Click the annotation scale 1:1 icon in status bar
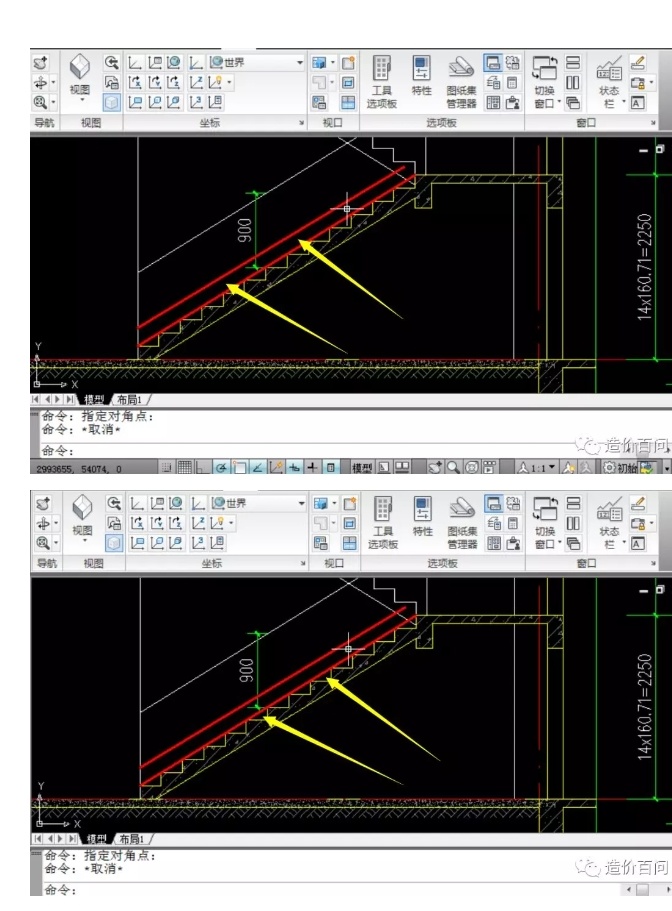This screenshot has width=672, height=911. 532,467
